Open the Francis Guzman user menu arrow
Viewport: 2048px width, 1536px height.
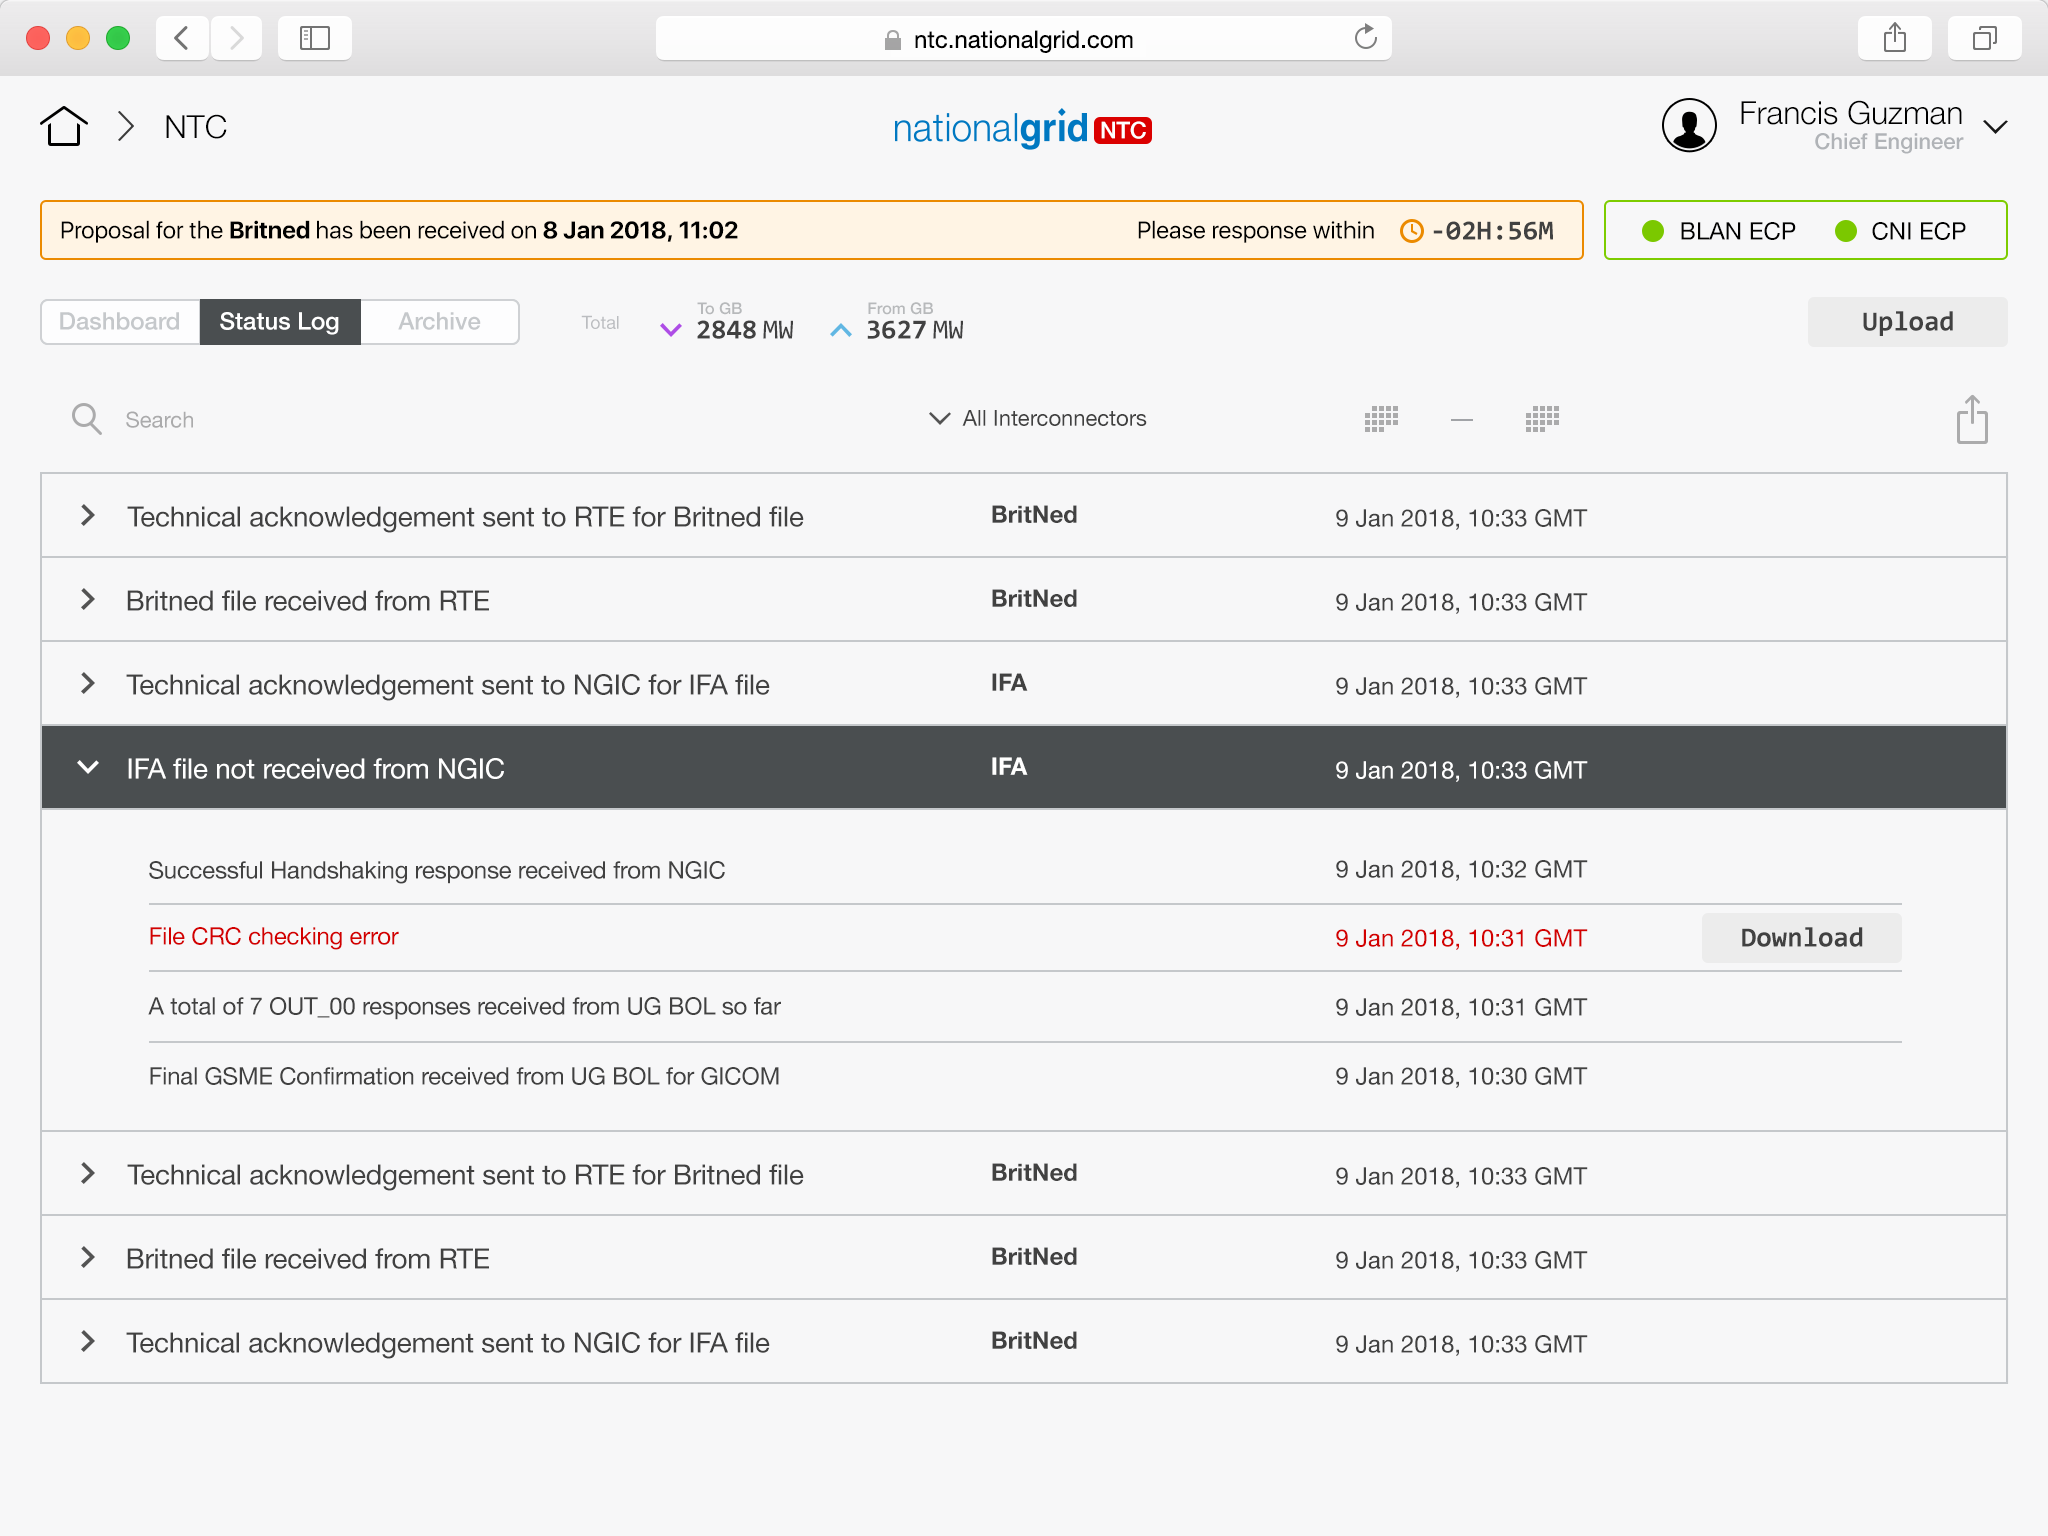click(x=1995, y=127)
